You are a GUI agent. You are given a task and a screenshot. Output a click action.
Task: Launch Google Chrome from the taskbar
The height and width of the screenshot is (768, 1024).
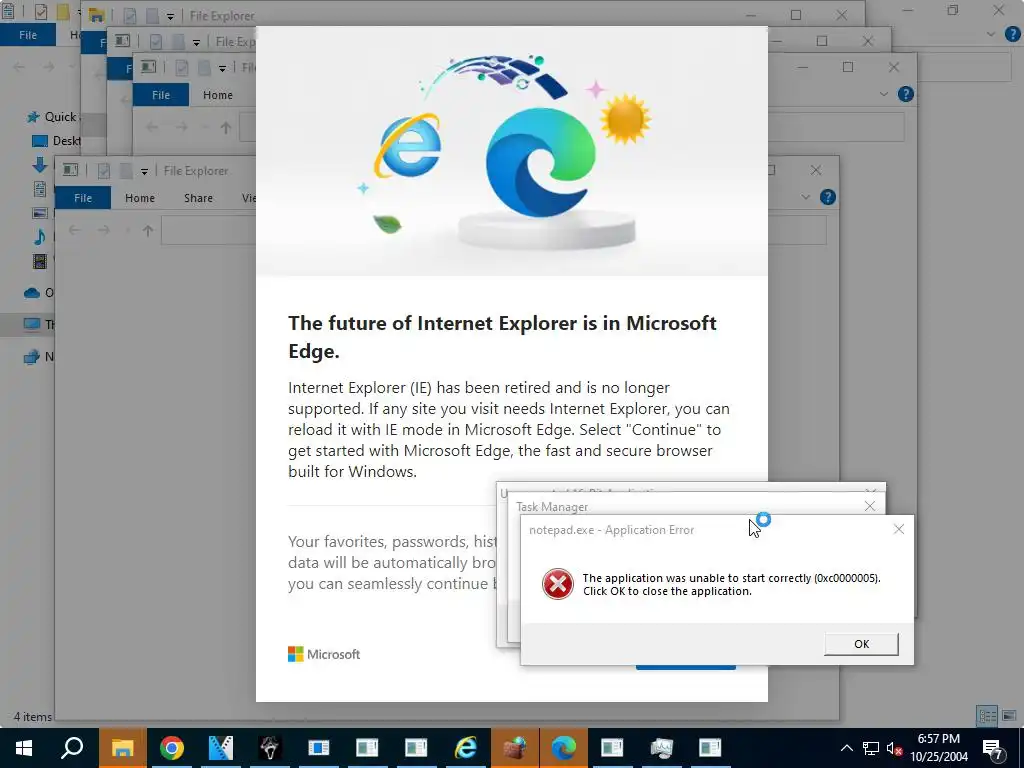point(172,748)
